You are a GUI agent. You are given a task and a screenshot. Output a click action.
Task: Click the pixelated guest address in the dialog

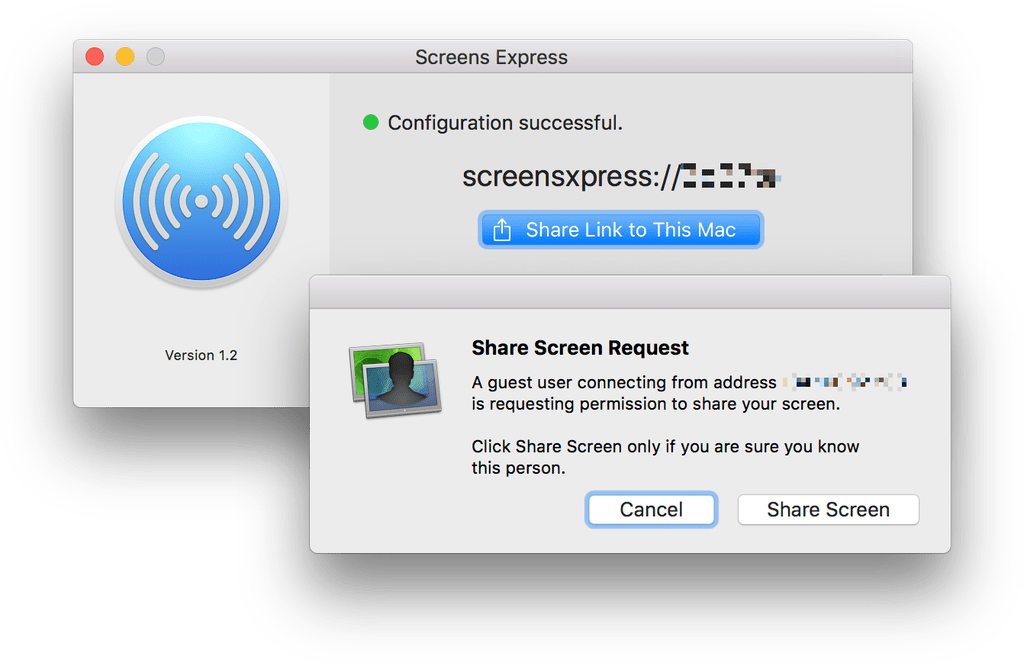[x=845, y=382]
